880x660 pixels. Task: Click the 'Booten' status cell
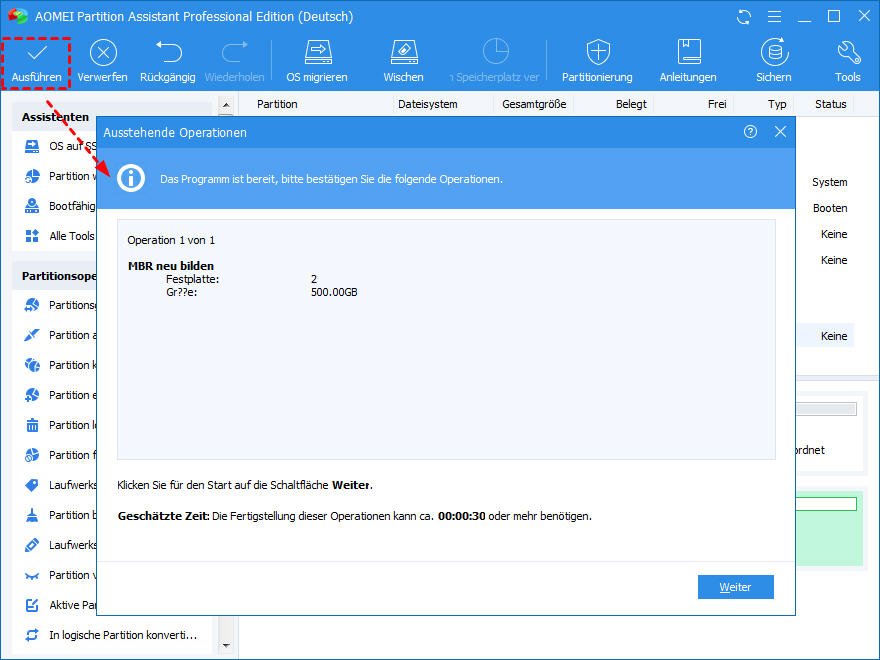click(830, 208)
